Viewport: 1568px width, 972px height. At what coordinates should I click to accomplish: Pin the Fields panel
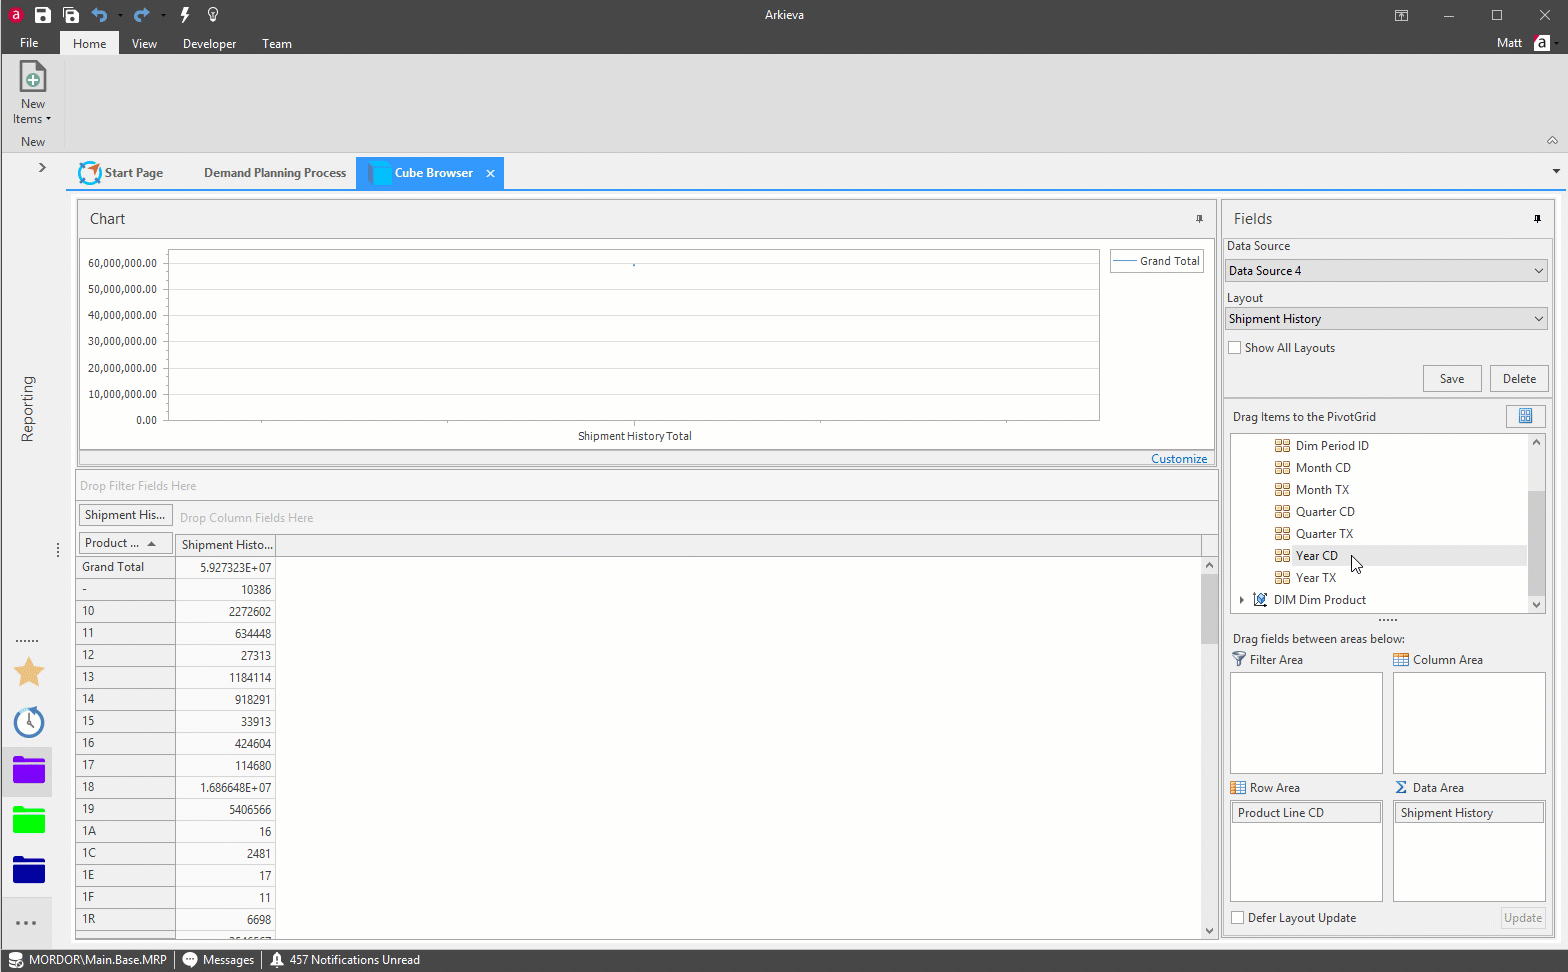(x=1537, y=219)
